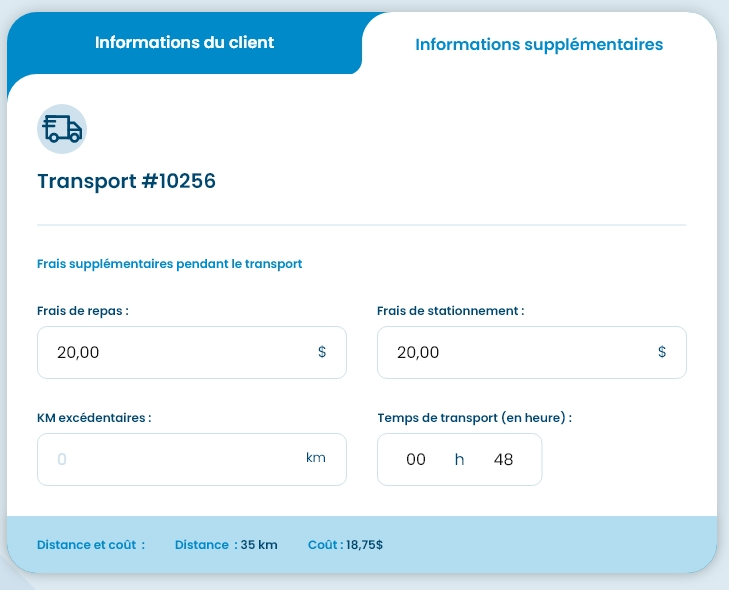
Task: Click the dollar sign in Frais de repas
Action: pos(322,352)
